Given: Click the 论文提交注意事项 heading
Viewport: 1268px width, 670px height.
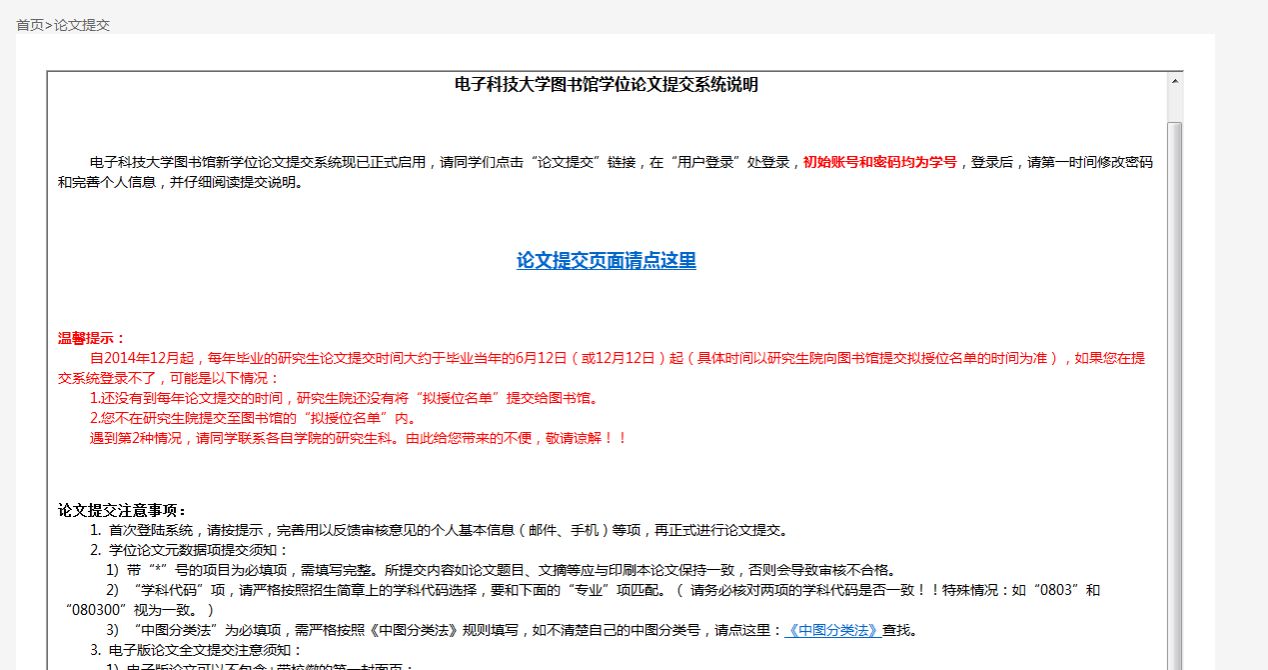Looking at the screenshot, I should (x=122, y=510).
